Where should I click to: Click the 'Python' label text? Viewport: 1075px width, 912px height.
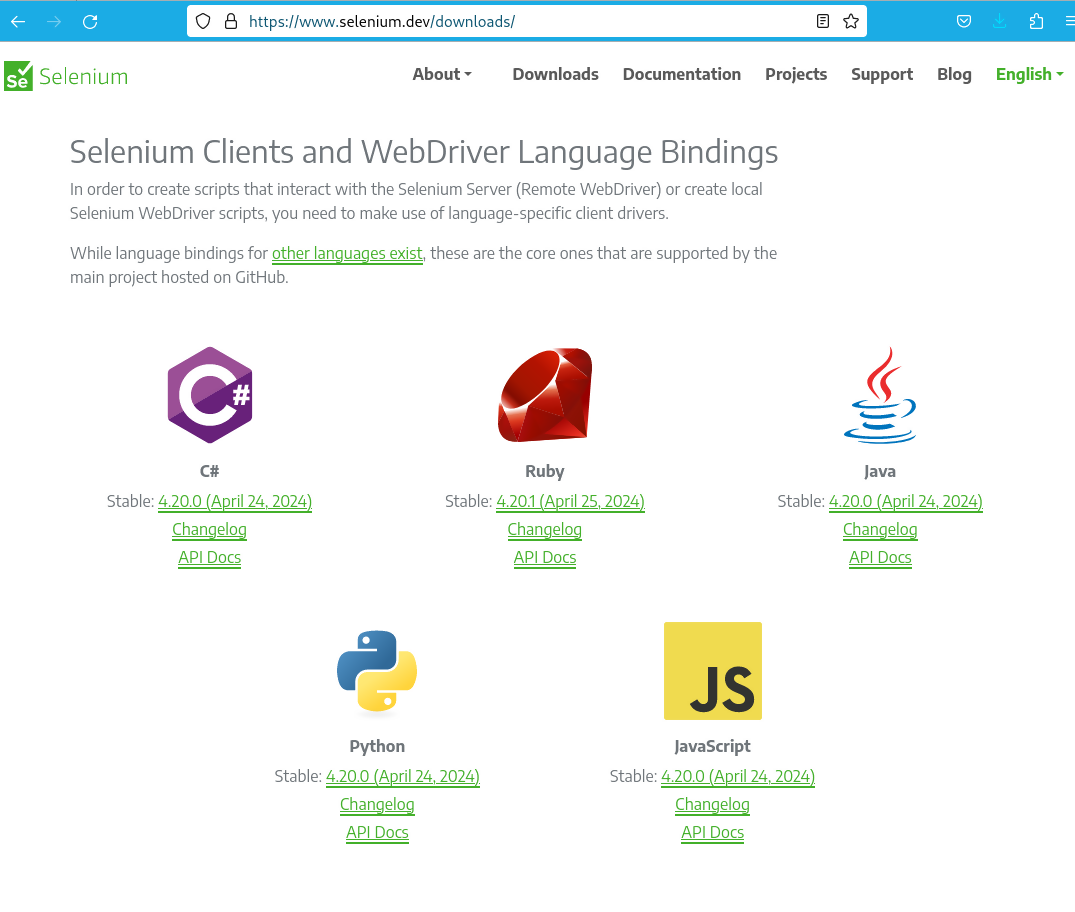pos(377,746)
